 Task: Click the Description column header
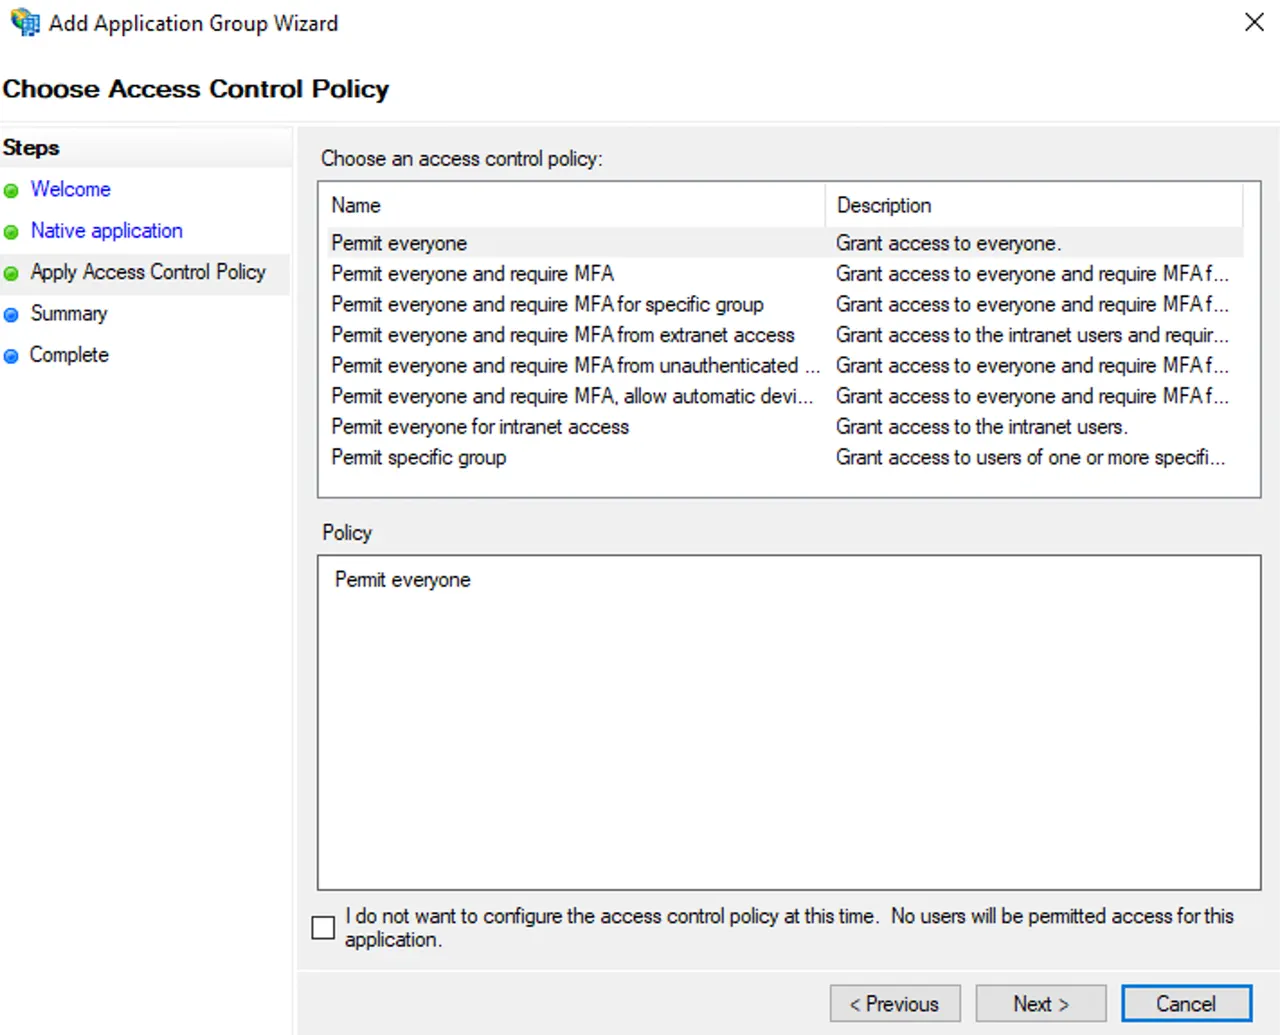(x=1034, y=205)
